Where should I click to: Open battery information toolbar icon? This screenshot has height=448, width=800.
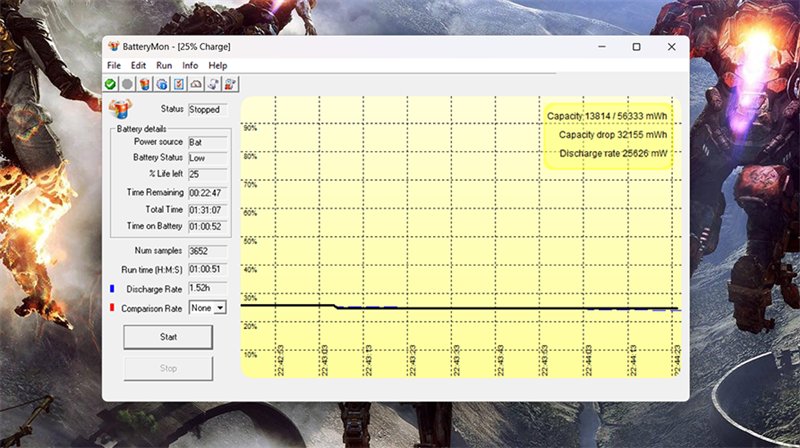[145, 84]
